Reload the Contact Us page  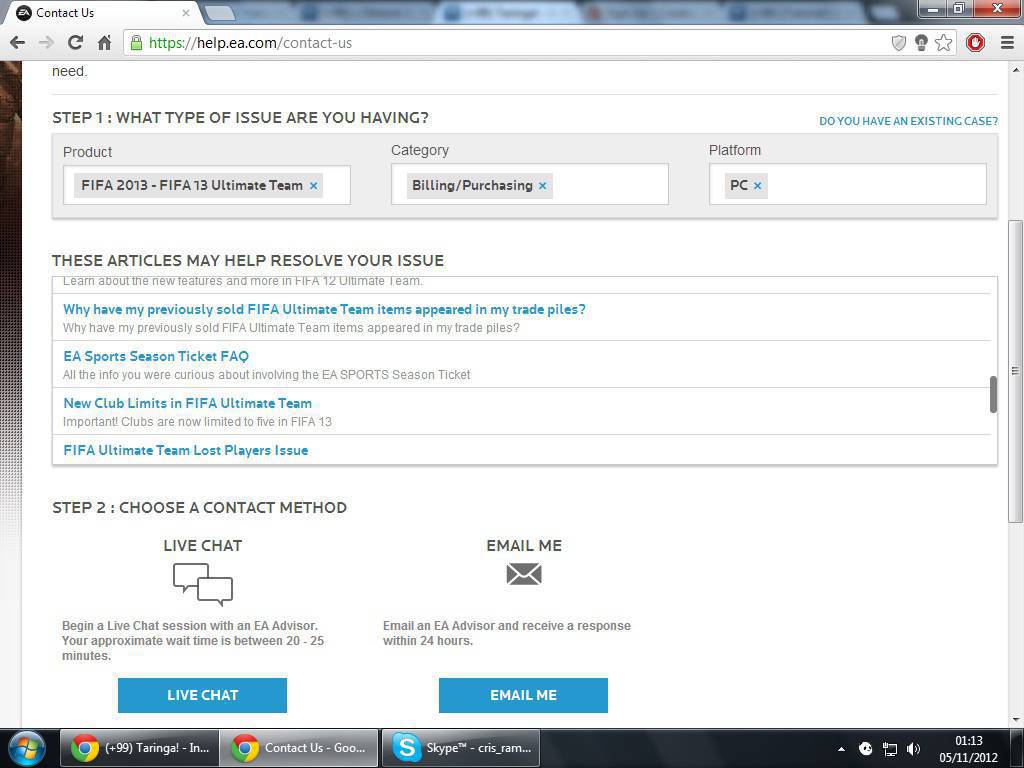pyautogui.click(x=76, y=43)
